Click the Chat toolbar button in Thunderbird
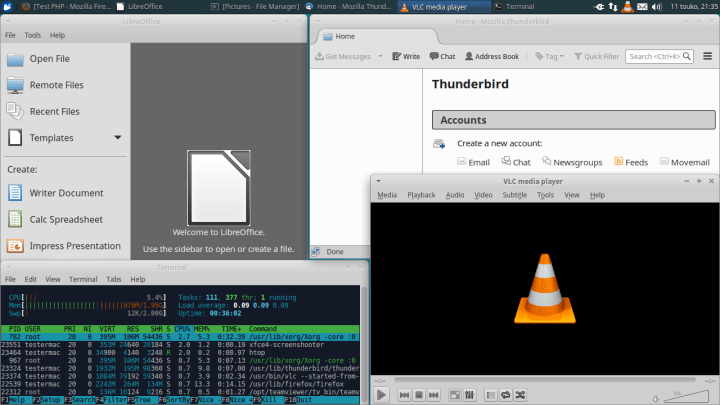Screen dimensions: 720x405 click(x=441, y=57)
